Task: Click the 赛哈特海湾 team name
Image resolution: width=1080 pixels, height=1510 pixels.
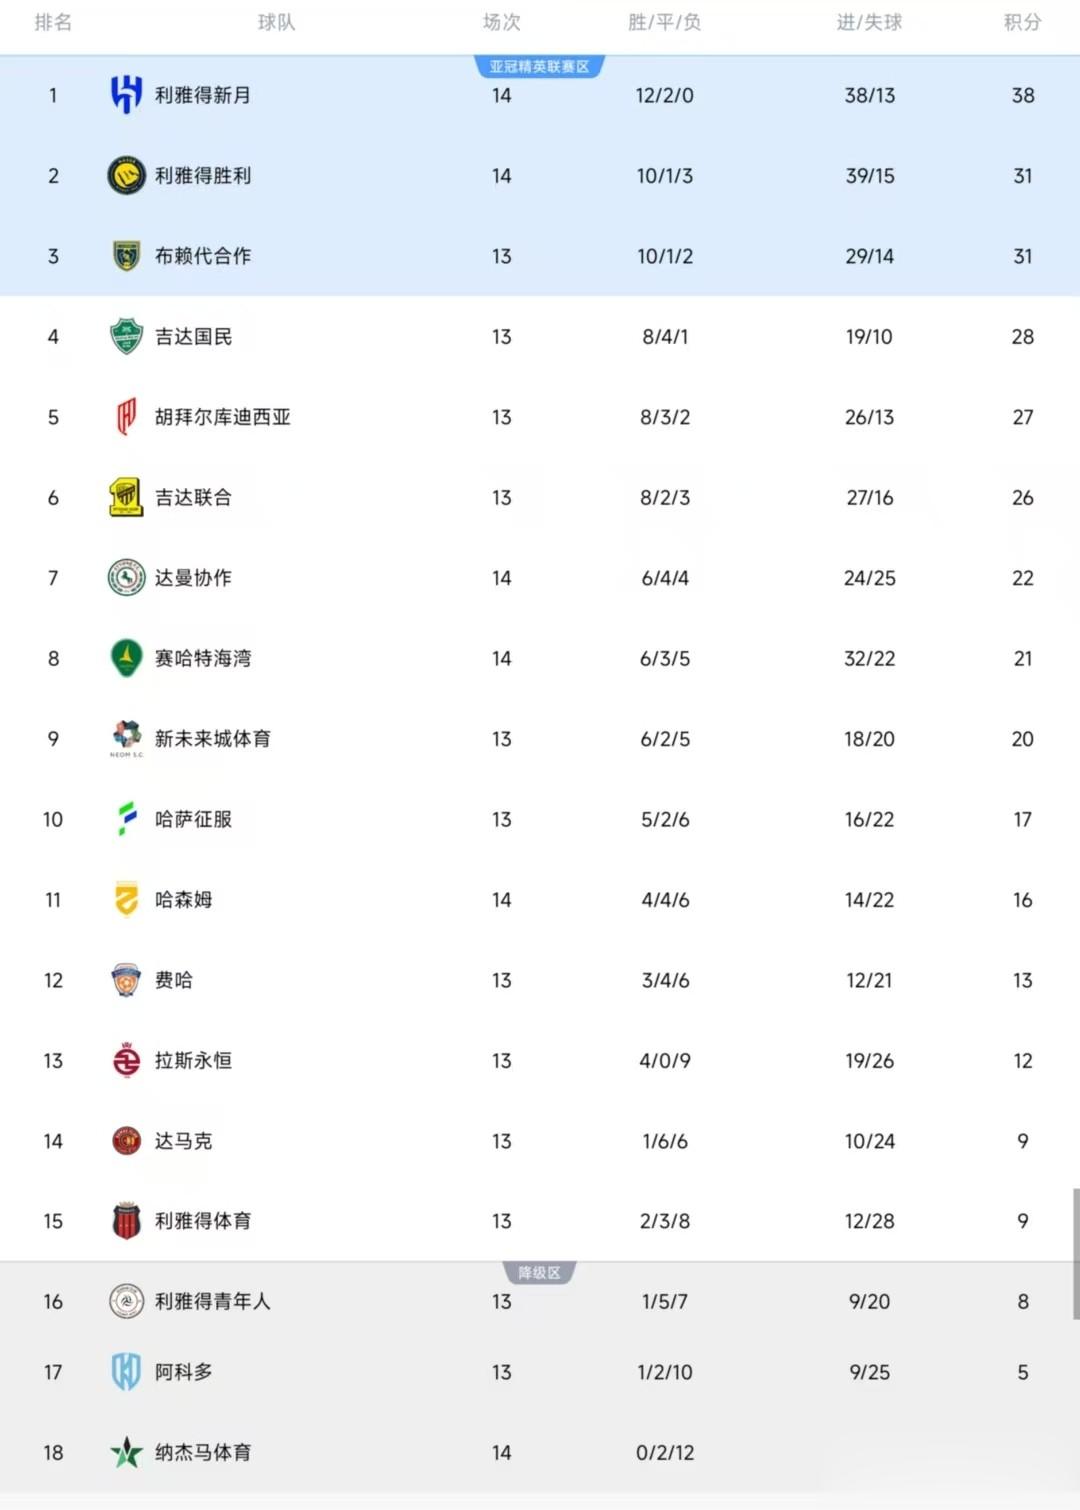Action: tap(203, 658)
